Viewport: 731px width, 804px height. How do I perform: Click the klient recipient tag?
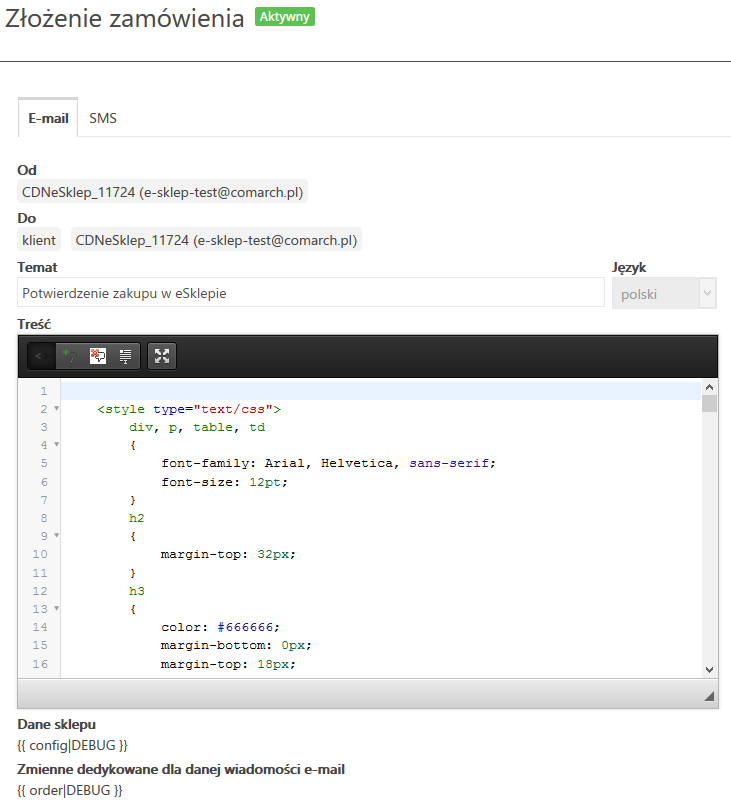(x=39, y=240)
